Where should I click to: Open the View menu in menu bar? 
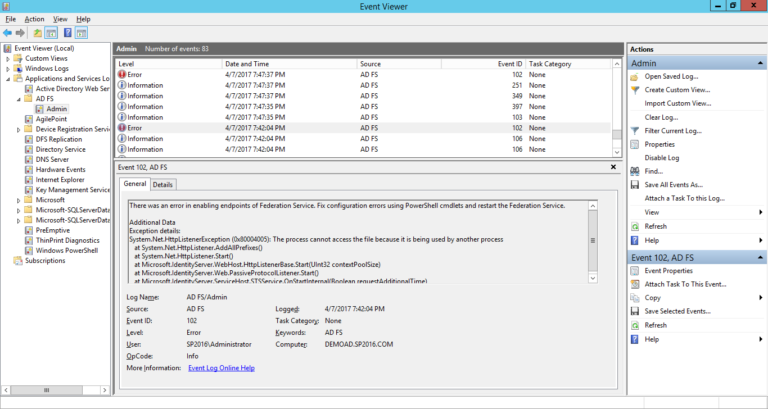coord(60,19)
